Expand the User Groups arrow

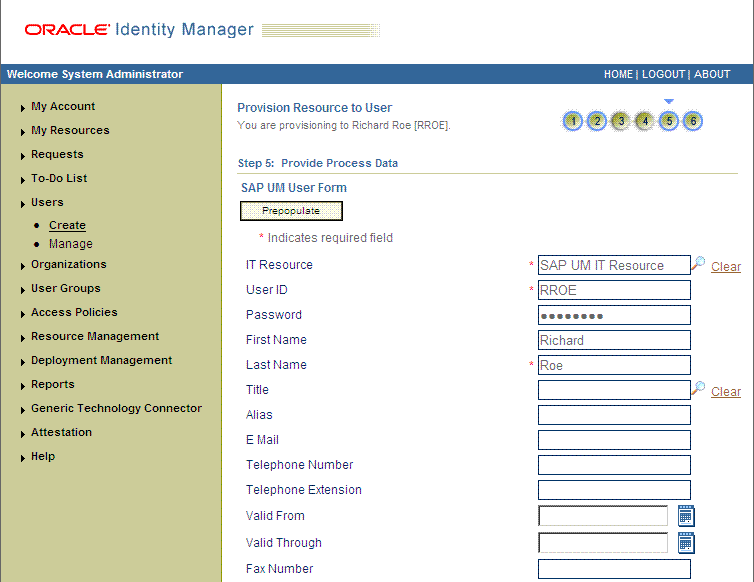[23, 291]
